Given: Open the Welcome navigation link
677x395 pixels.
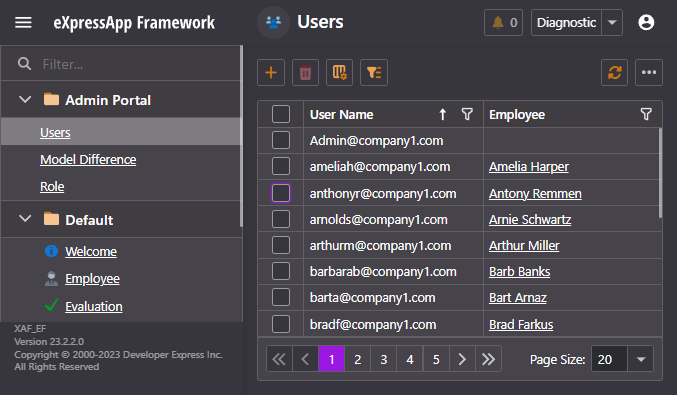Looking at the screenshot, I should [x=91, y=252].
